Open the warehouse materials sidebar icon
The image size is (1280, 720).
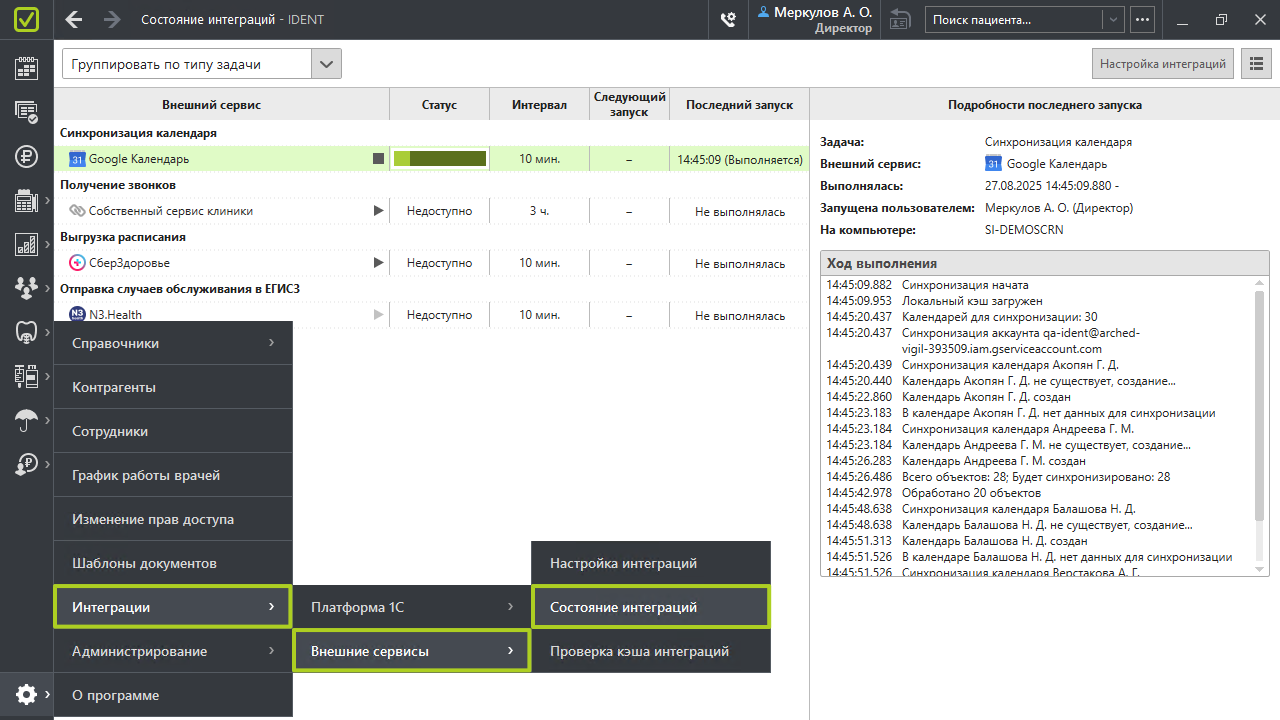[x=26, y=376]
